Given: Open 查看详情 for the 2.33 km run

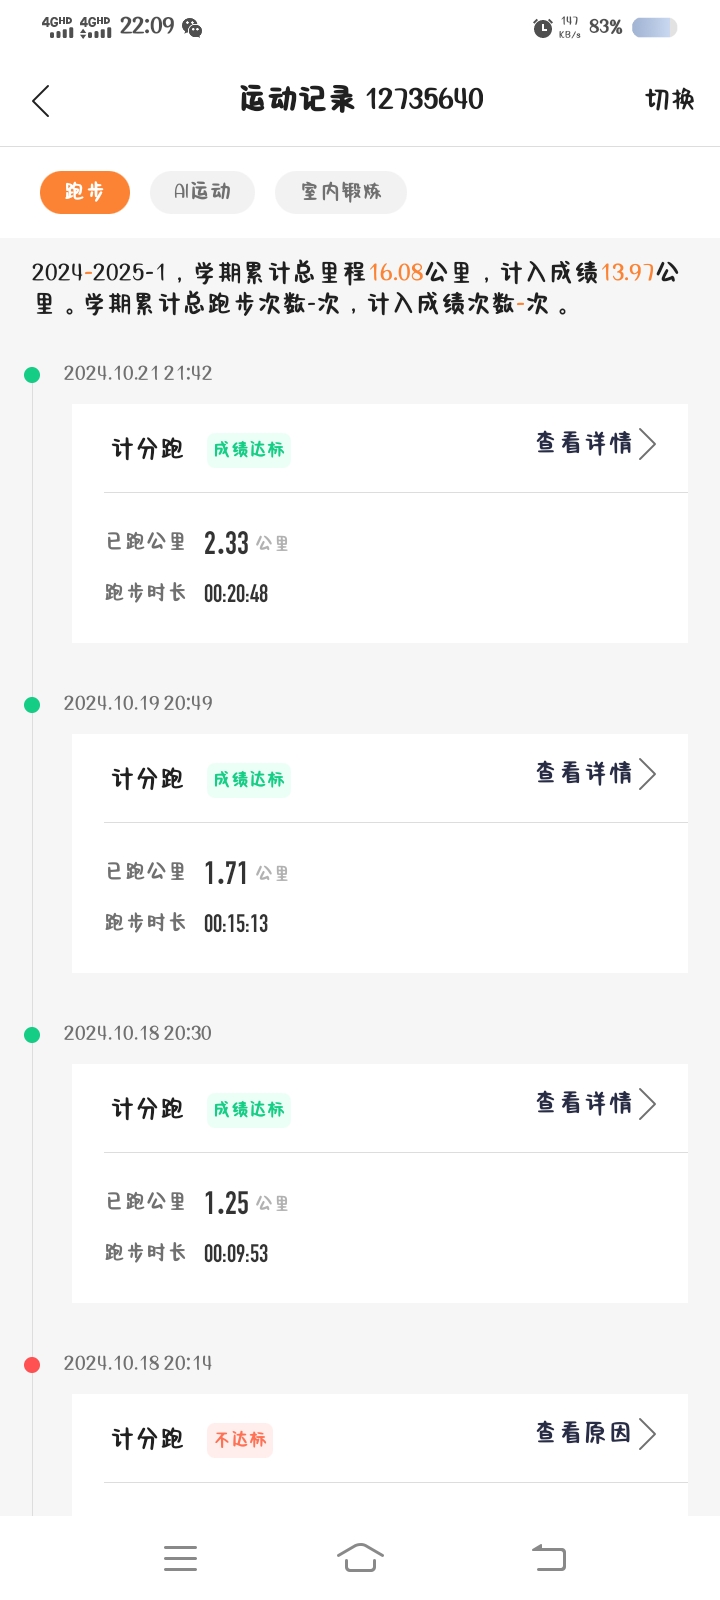Looking at the screenshot, I should 596,443.
